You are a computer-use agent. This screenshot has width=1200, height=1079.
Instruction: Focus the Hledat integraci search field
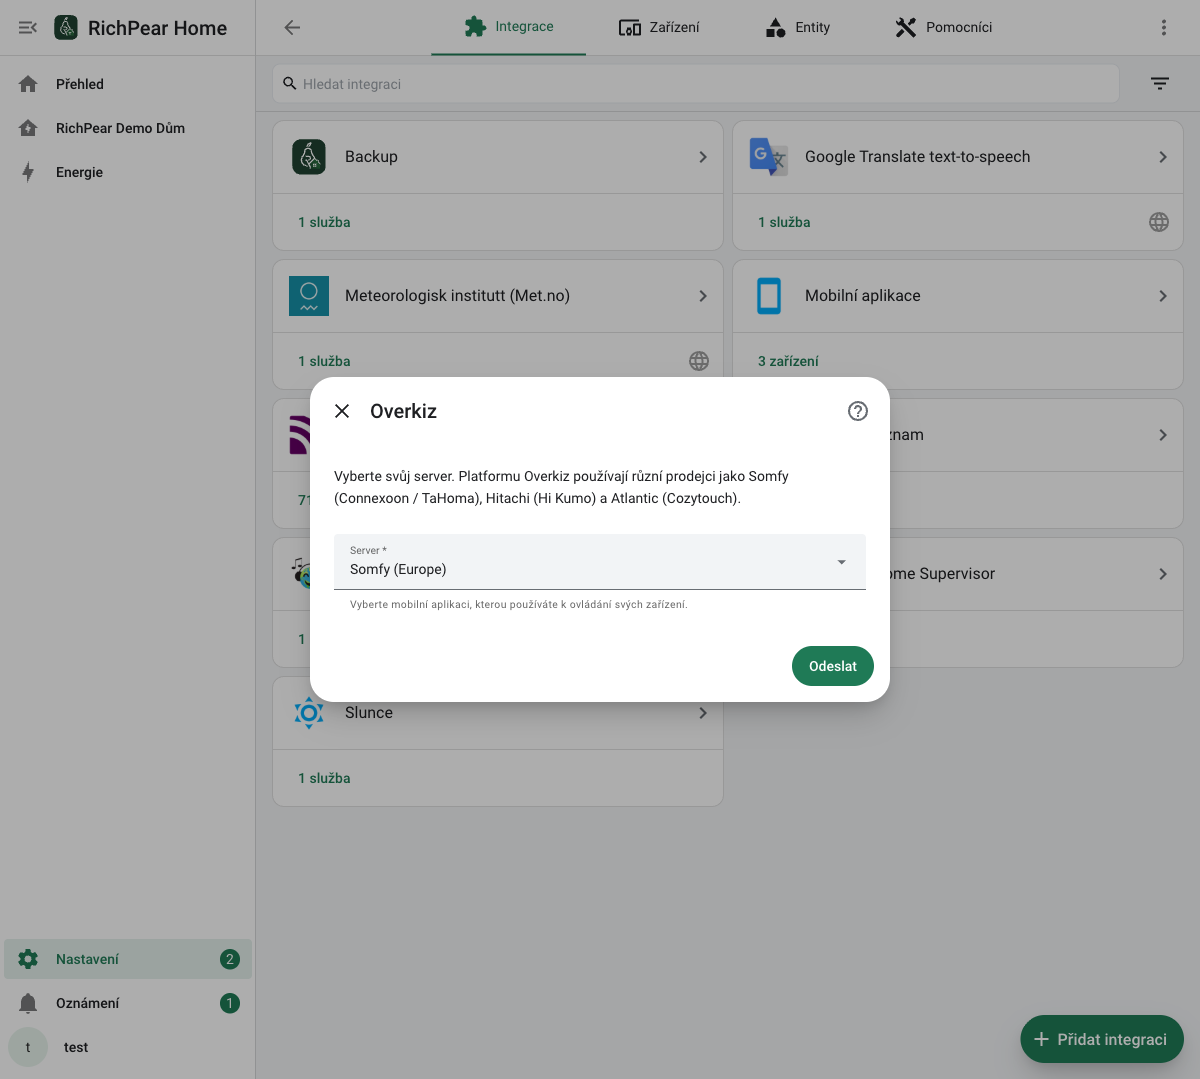coord(696,84)
